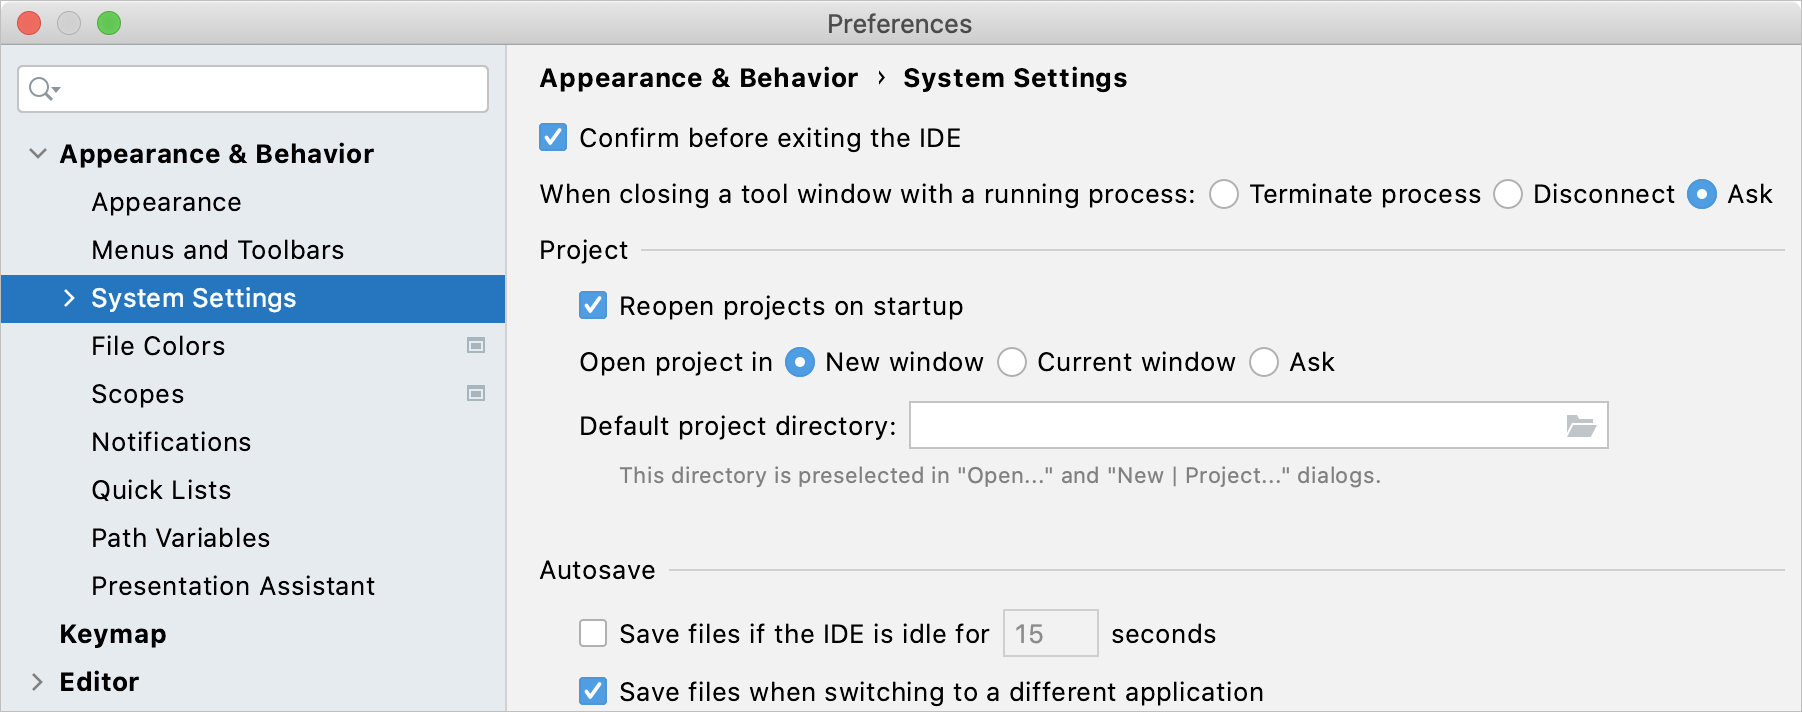Open the folder browser for Default project directory
Viewport: 1802px width, 712px height.
1583,425
